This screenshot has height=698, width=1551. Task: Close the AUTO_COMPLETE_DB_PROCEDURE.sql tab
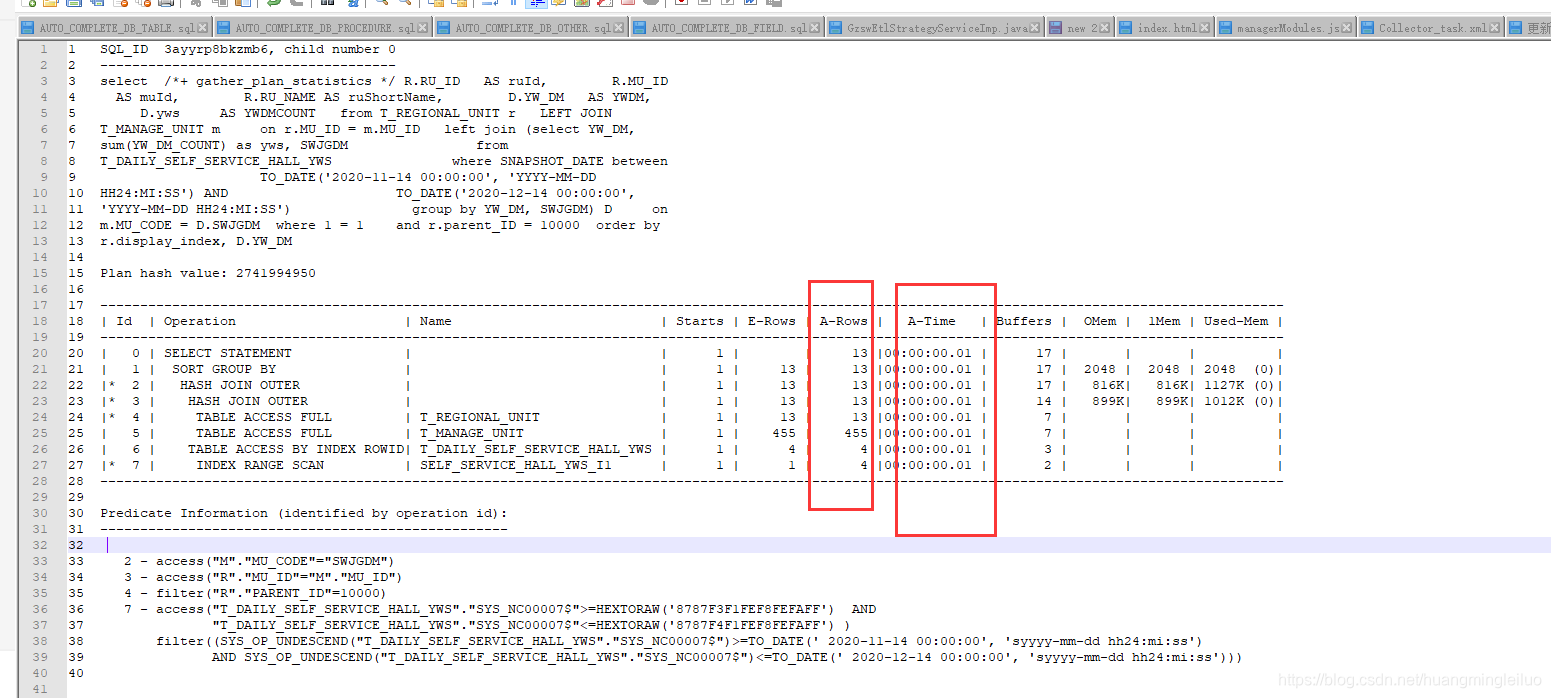(x=424, y=29)
